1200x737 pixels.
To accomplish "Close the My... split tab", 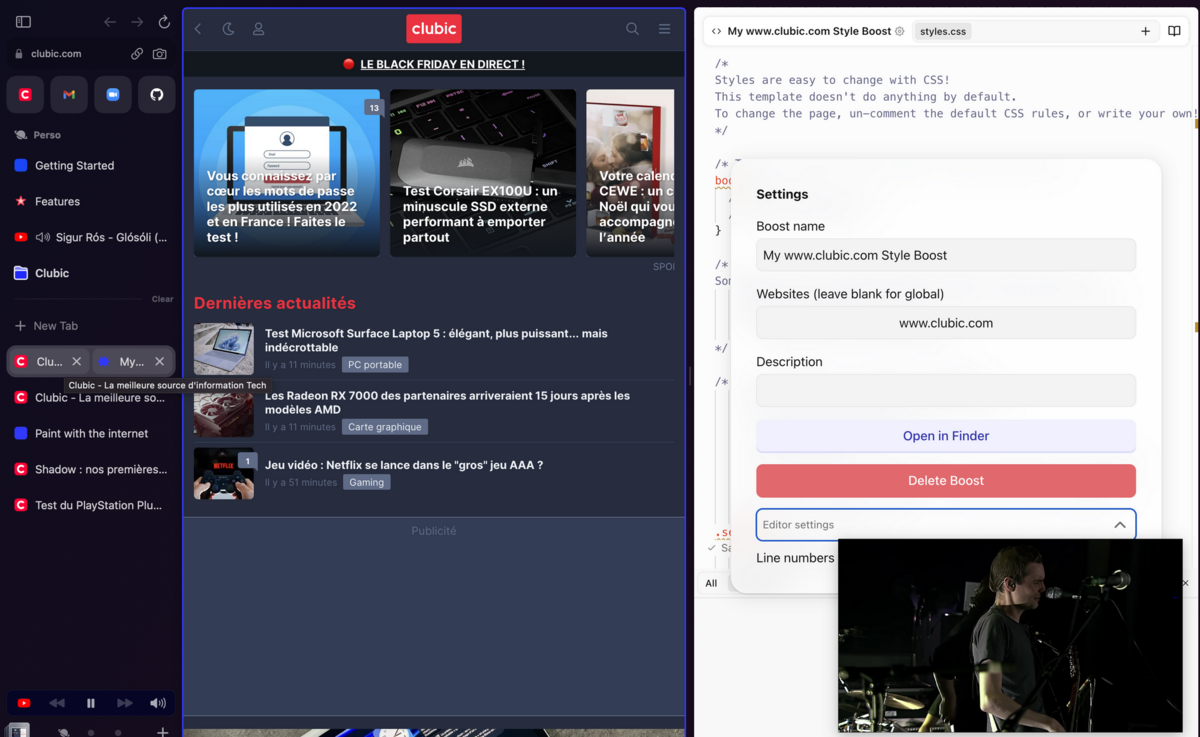I will tap(160, 362).
